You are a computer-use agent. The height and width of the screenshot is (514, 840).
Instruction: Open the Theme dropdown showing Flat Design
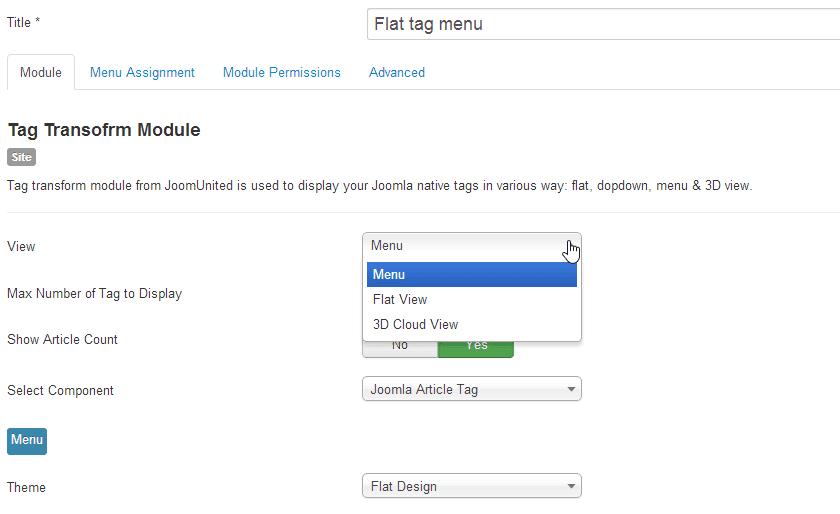pyautogui.click(x=471, y=487)
